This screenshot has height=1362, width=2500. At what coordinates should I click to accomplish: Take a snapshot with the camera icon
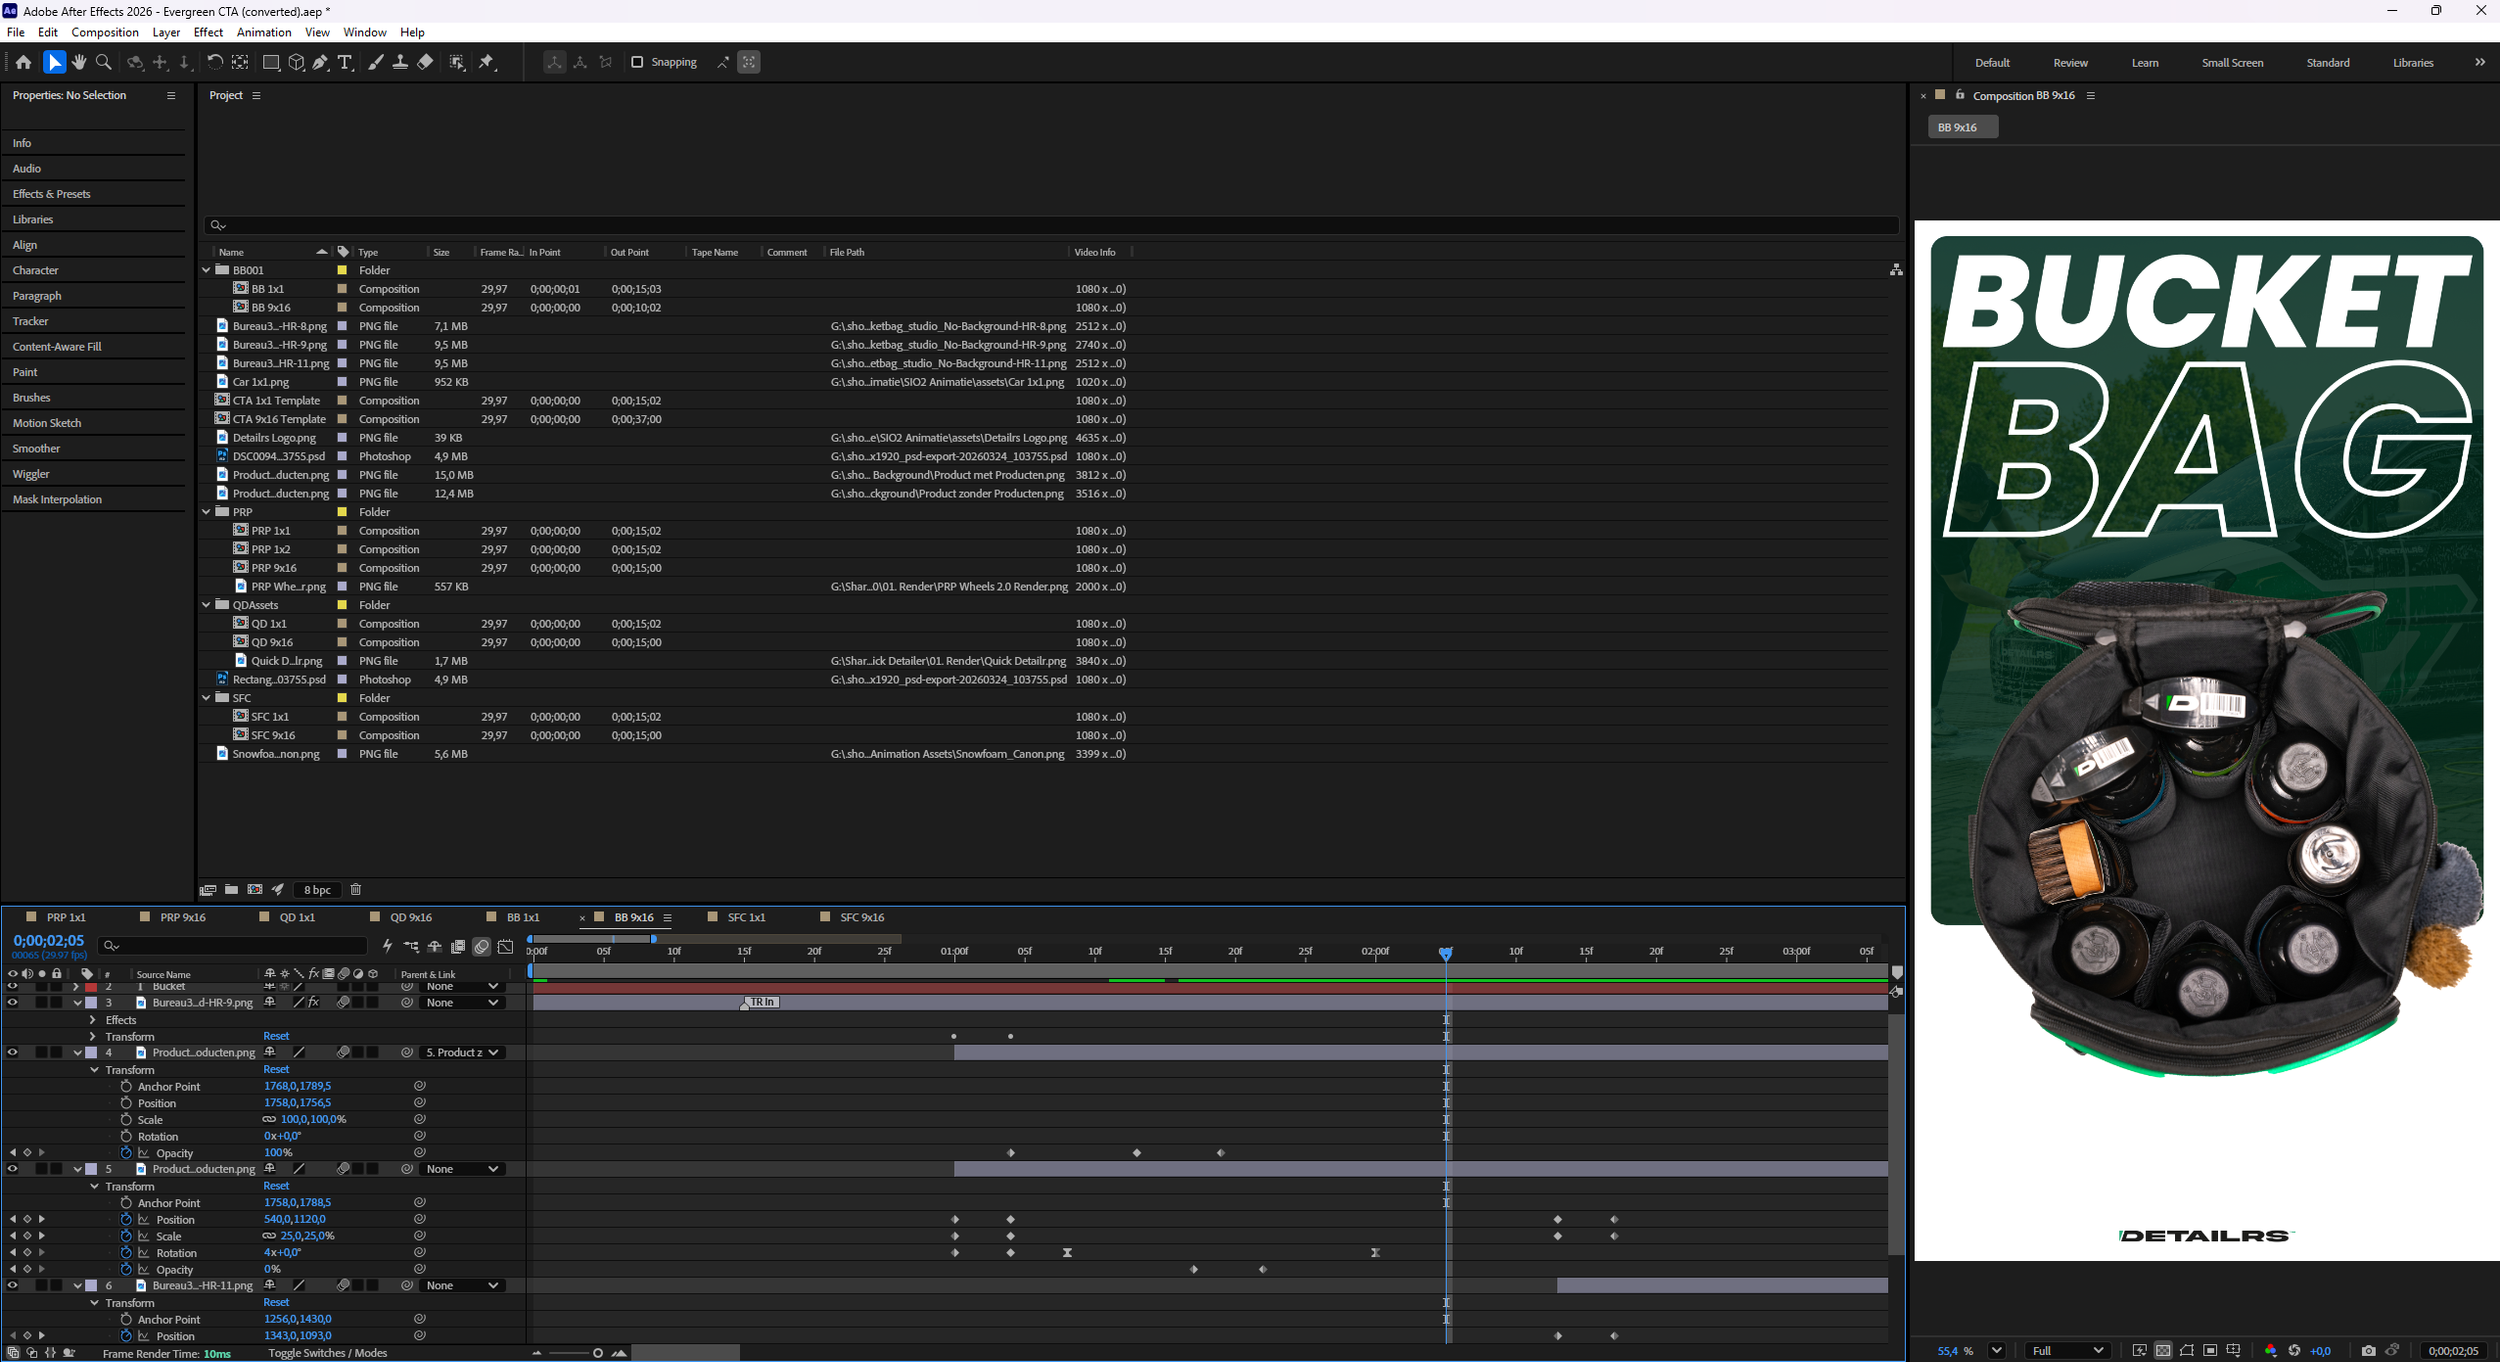click(x=2368, y=1351)
